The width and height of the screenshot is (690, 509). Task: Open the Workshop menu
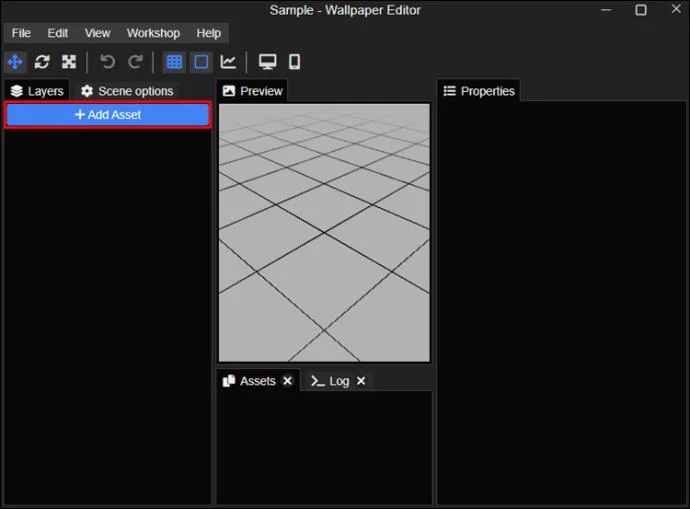(153, 33)
